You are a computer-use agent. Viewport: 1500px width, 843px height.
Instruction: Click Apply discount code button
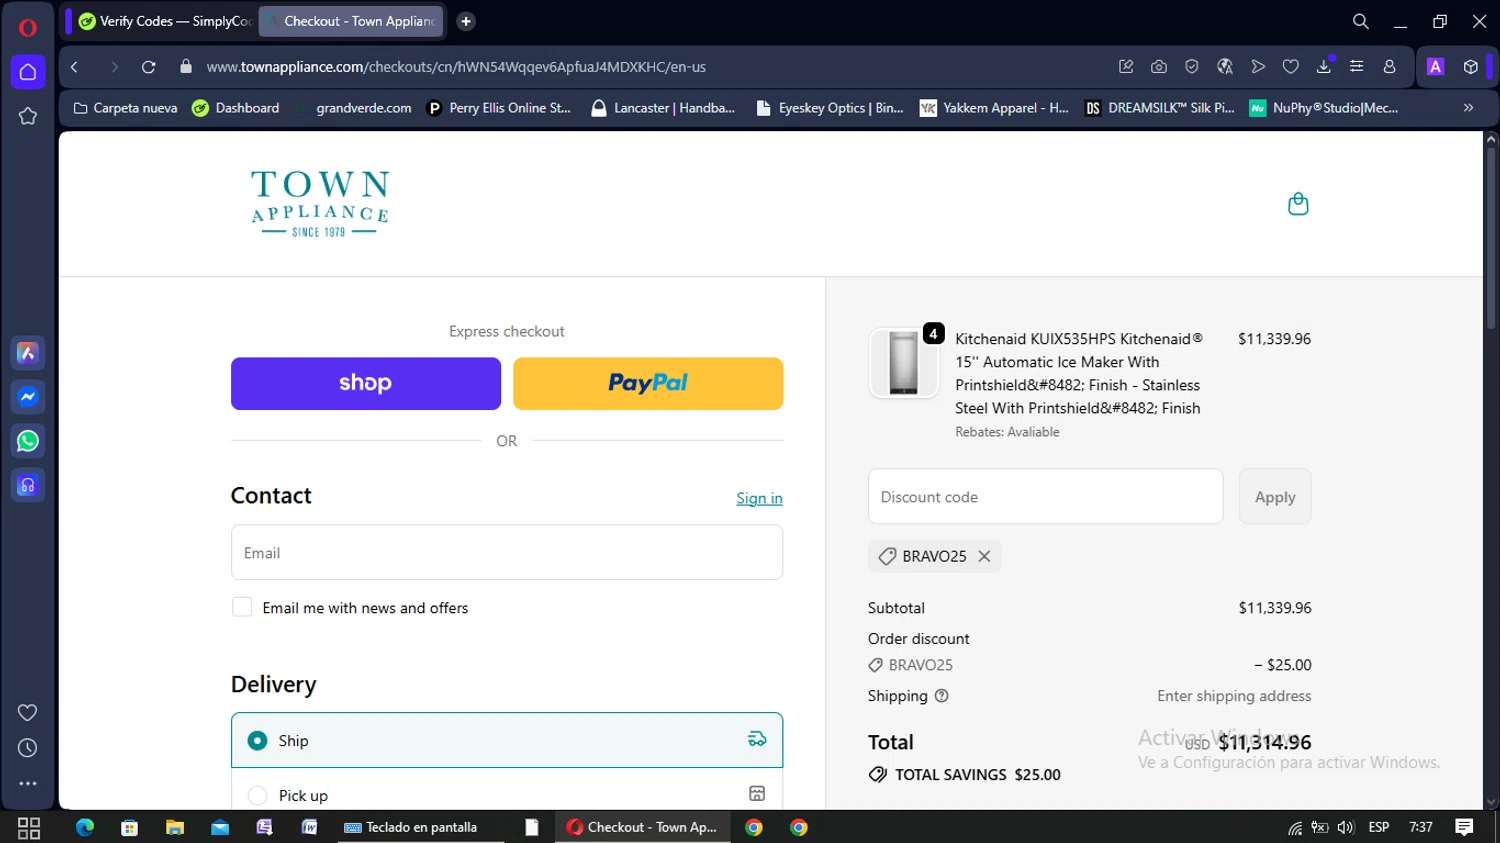pos(1275,497)
